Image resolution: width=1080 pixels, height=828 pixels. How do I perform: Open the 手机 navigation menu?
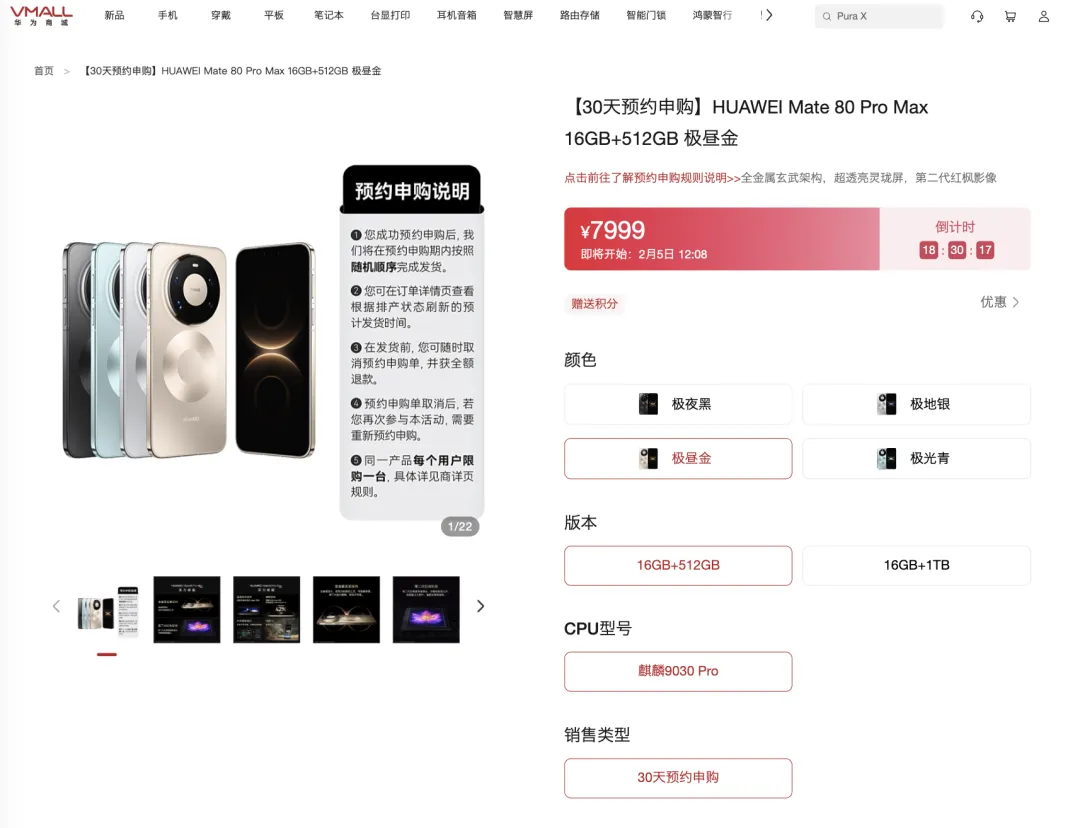[167, 15]
